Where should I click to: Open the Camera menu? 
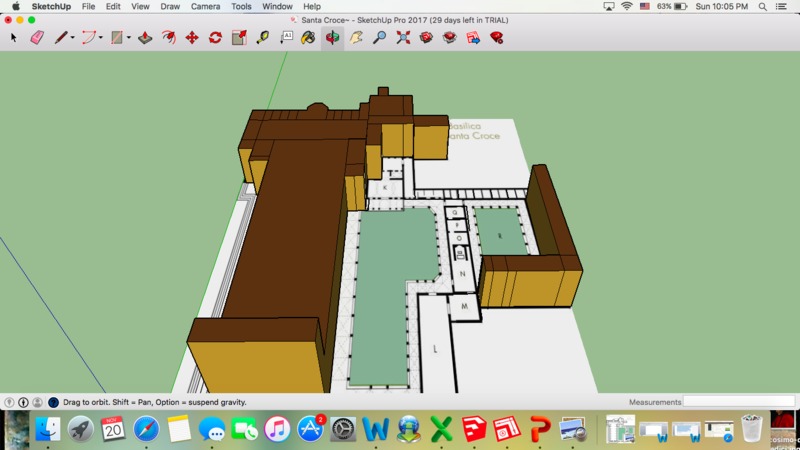pyautogui.click(x=206, y=7)
